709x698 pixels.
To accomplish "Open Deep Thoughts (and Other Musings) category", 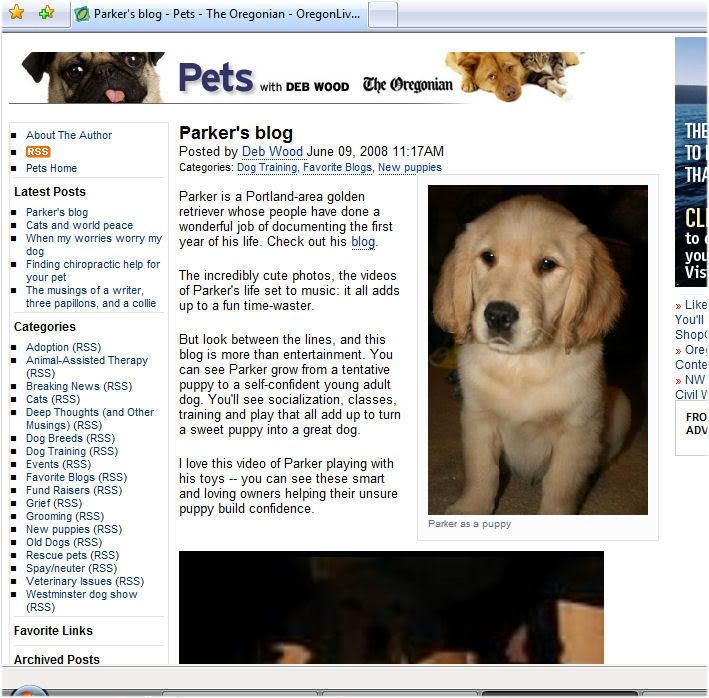I will pos(90,419).
